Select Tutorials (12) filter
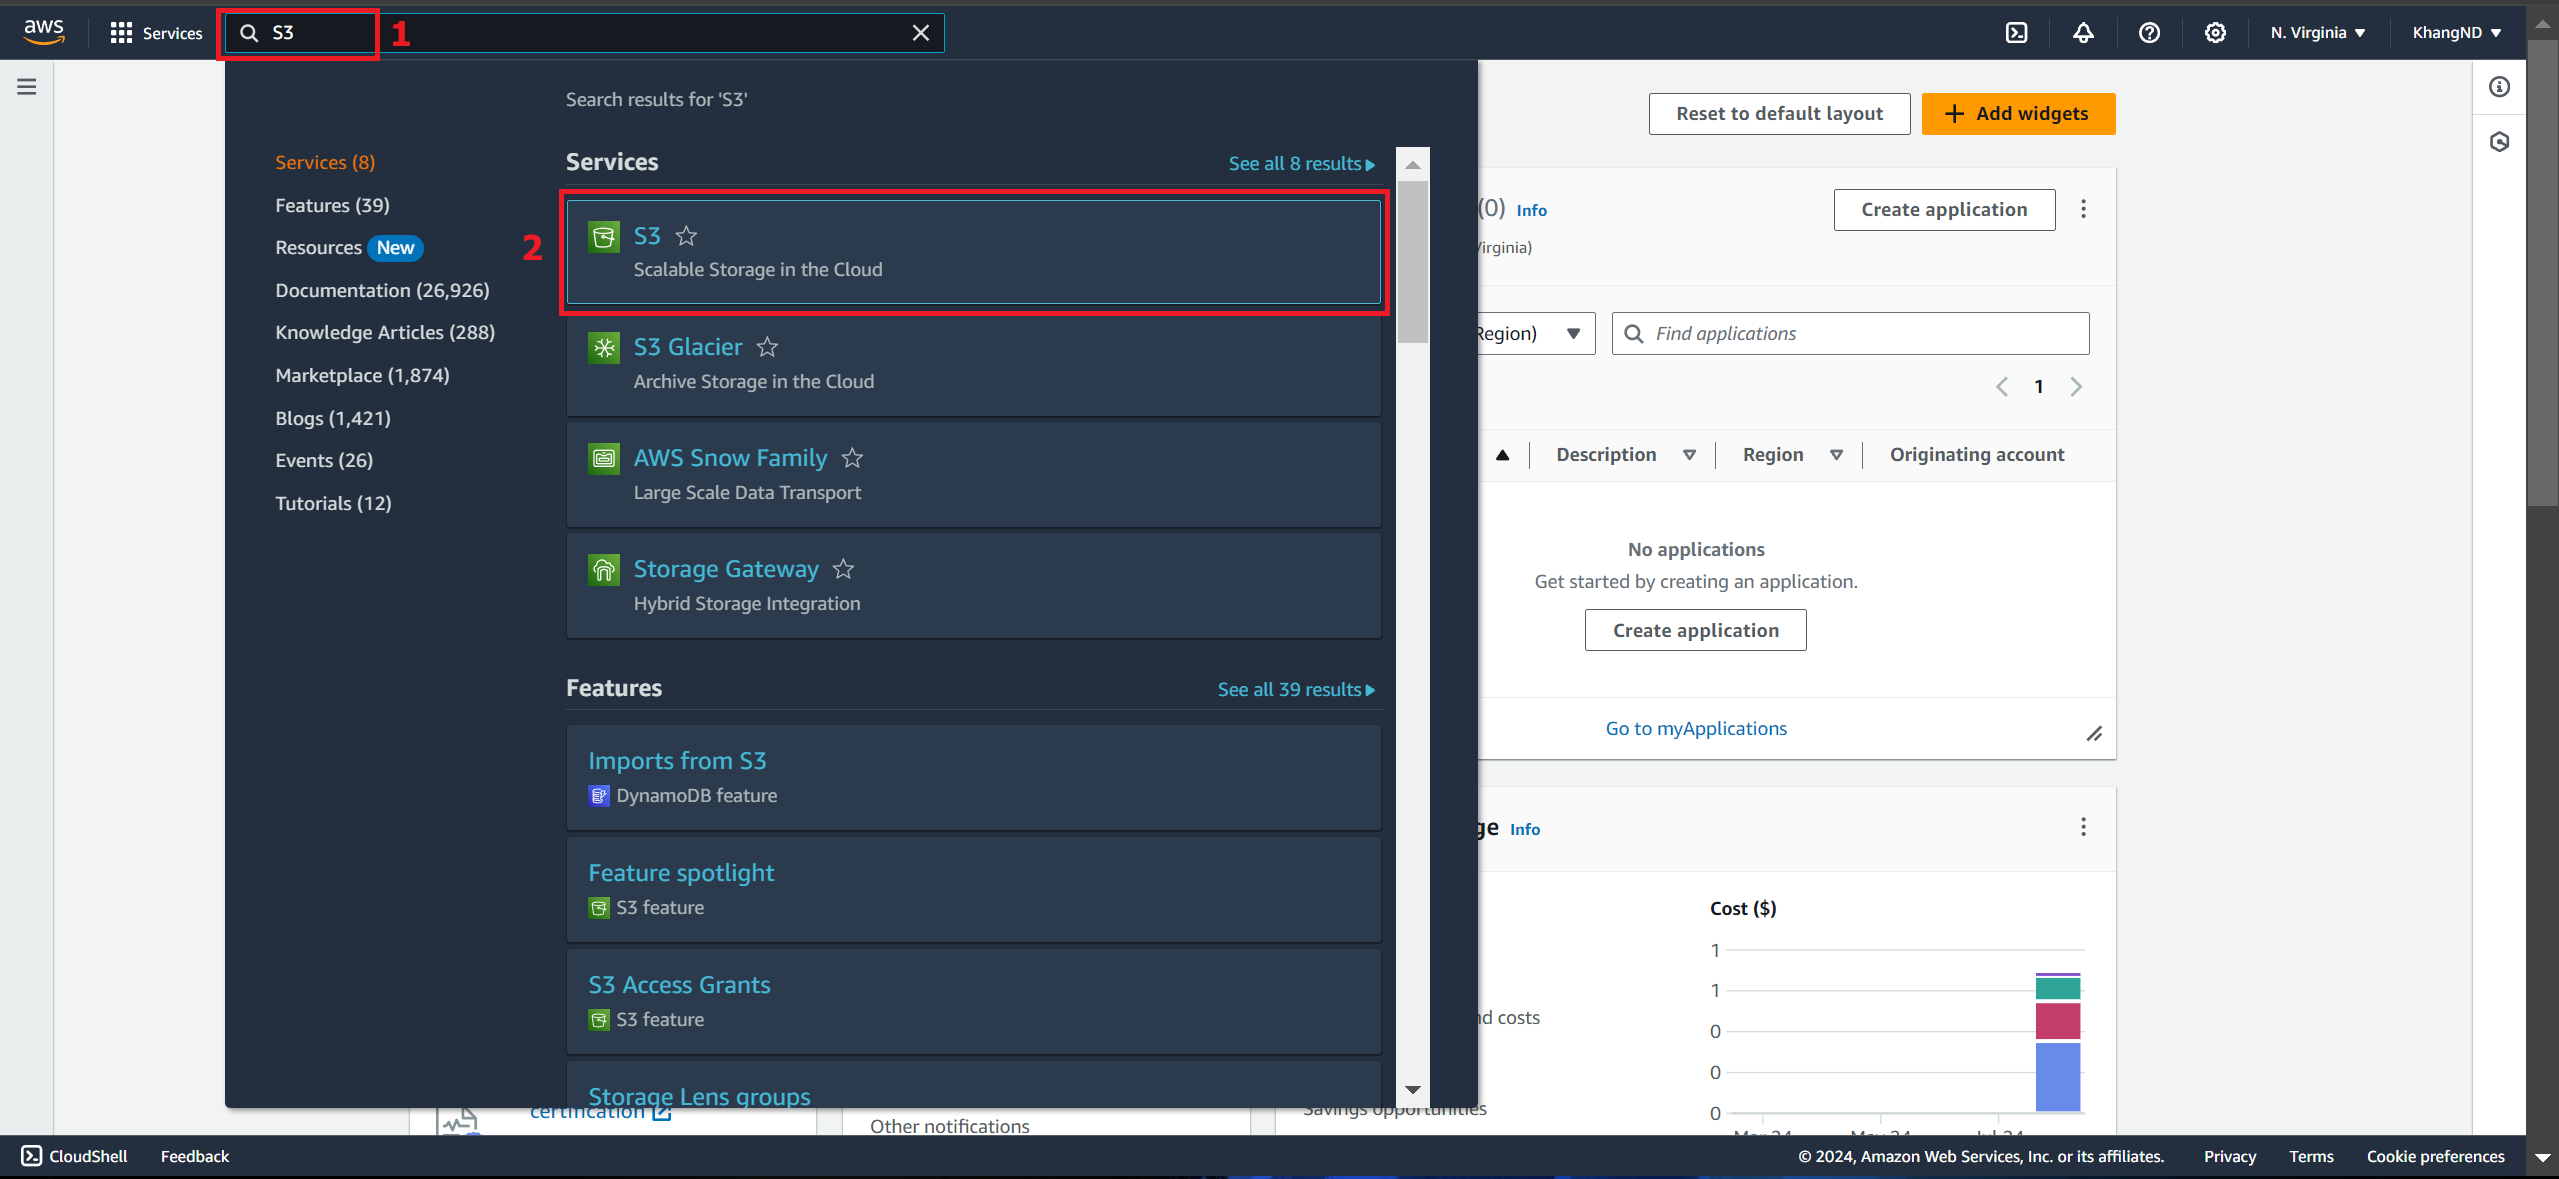The width and height of the screenshot is (2559, 1179). (x=333, y=503)
